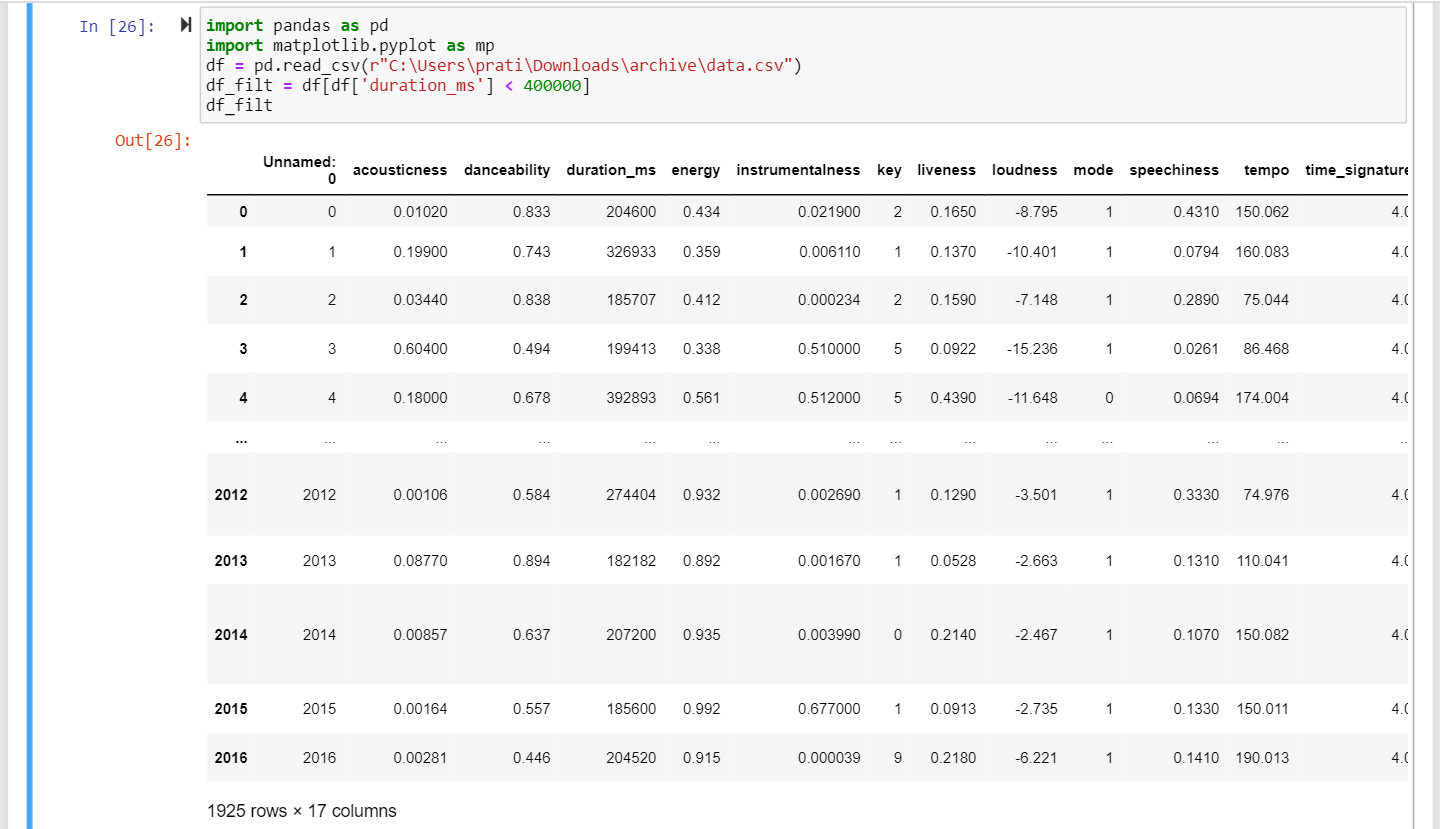Viewport: 1440px width, 829px height.
Task: Click liveness value 0.0528
Action: point(953,561)
